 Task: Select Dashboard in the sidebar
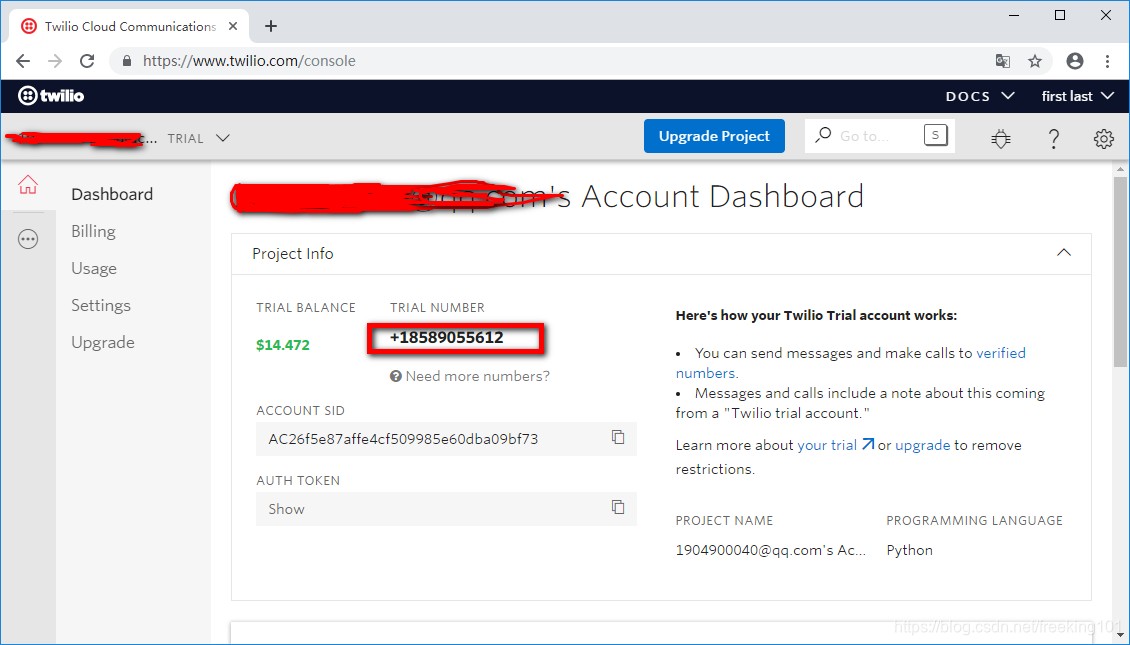tap(112, 194)
